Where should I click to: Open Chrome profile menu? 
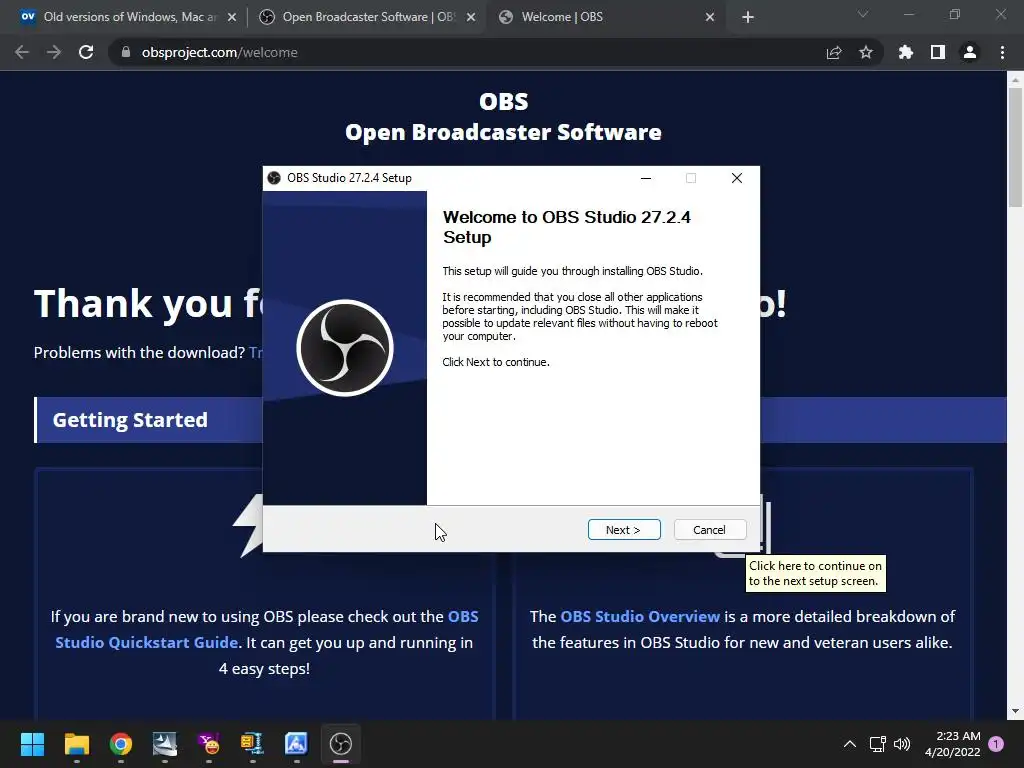970,52
